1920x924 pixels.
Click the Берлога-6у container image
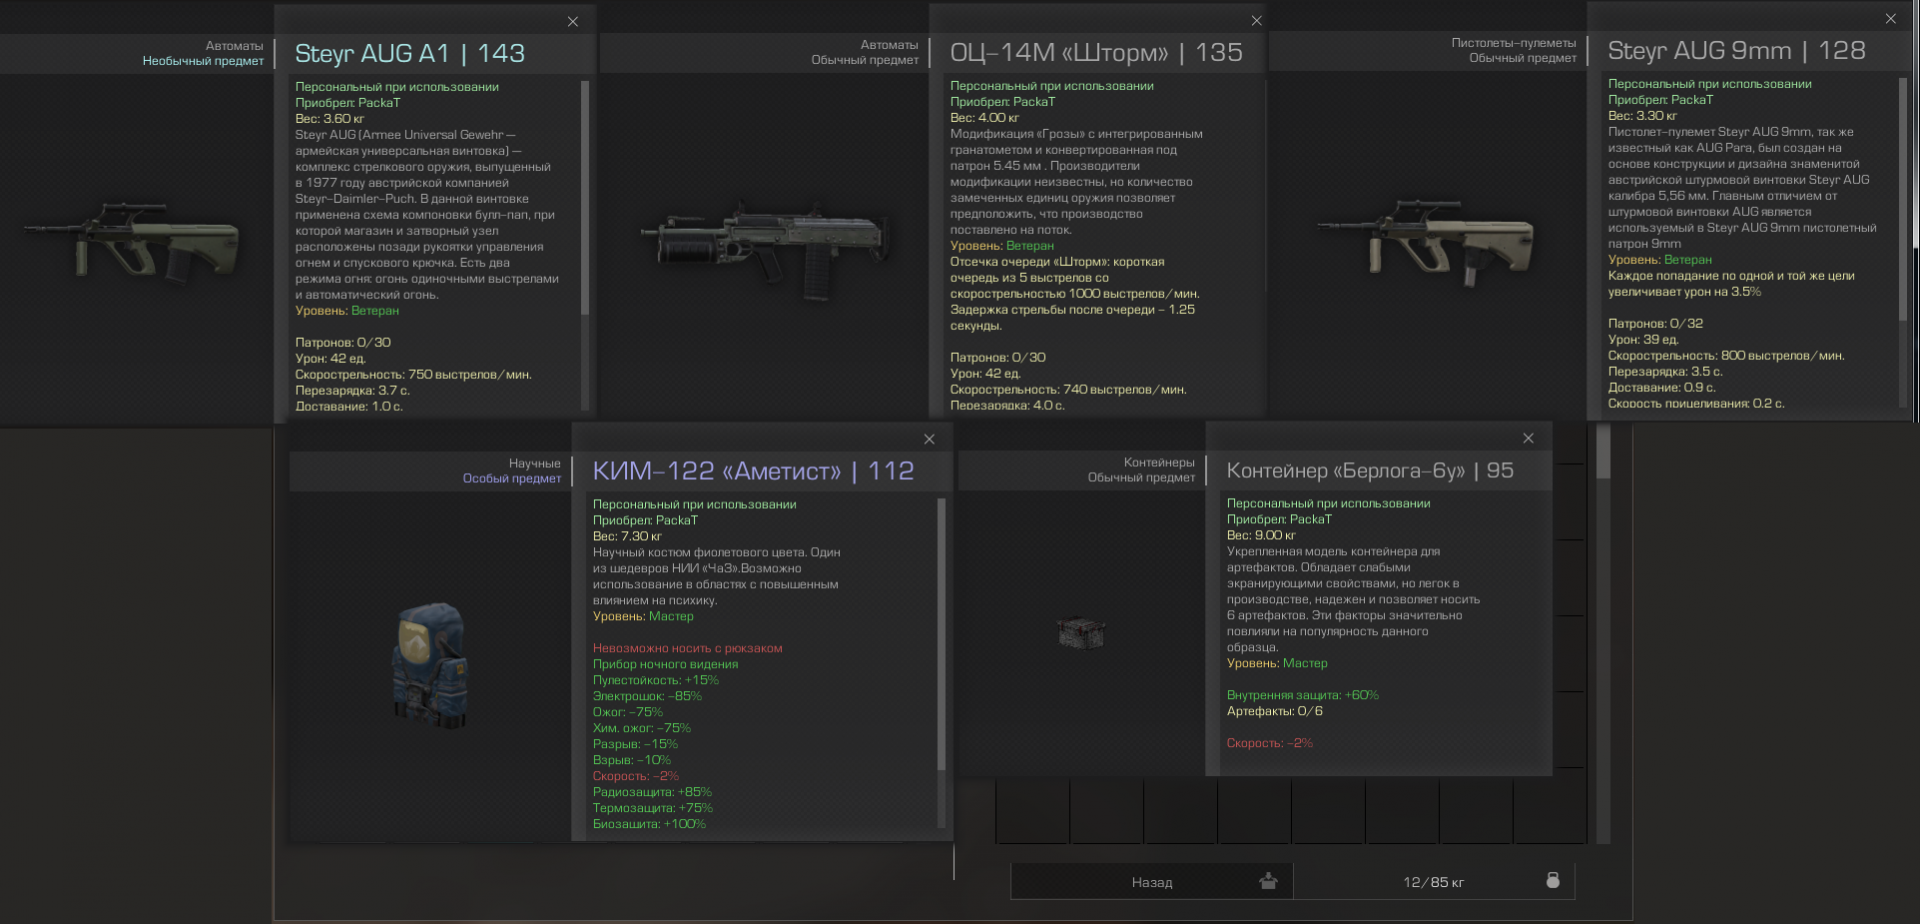click(x=1082, y=633)
